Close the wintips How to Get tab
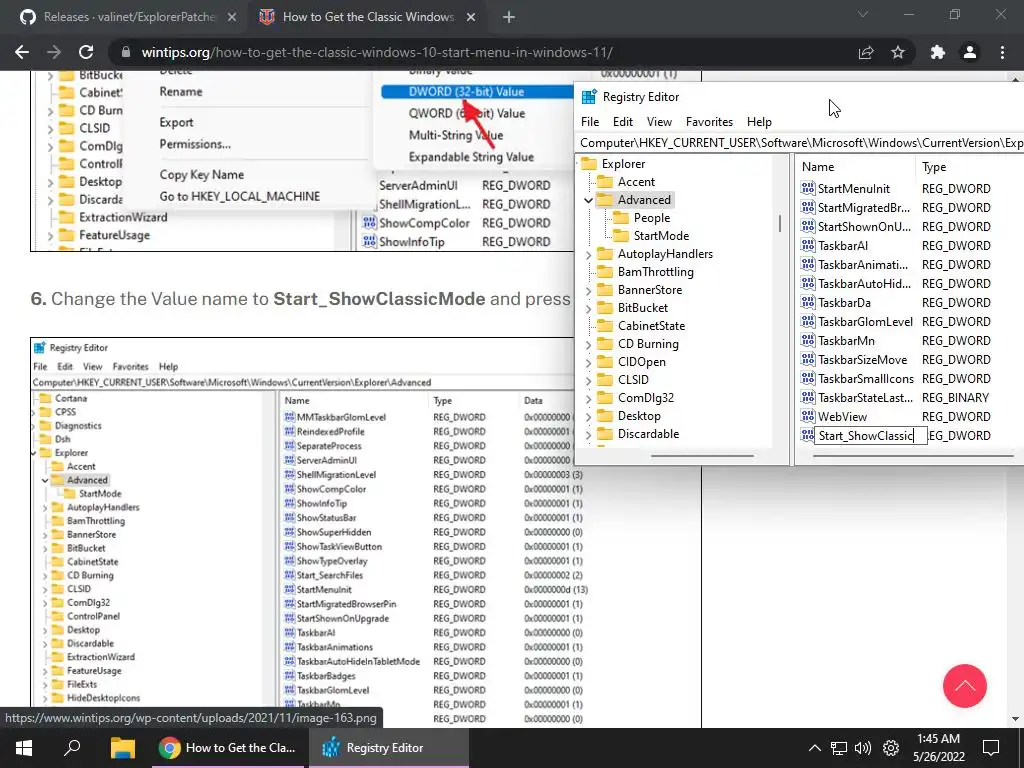The image size is (1024, 768). pos(471,18)
